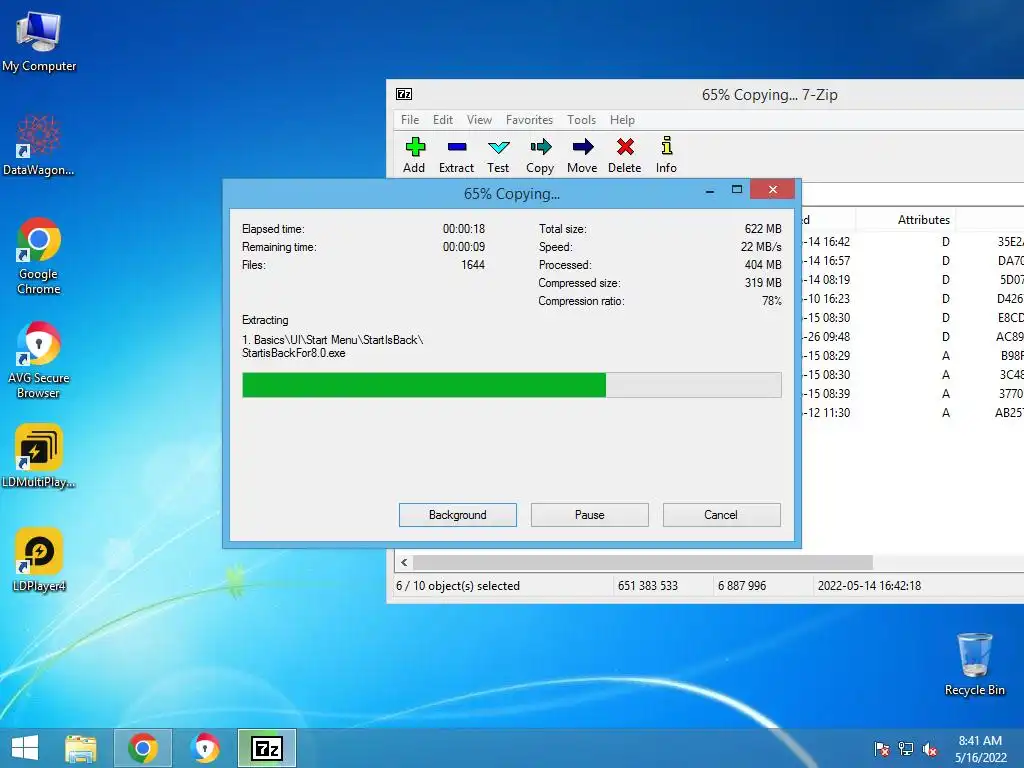The width and height of the screenshot is (1024, 768).
Task: Select the Google Chrome desktop icon
Action: click(x=39, y=256)
